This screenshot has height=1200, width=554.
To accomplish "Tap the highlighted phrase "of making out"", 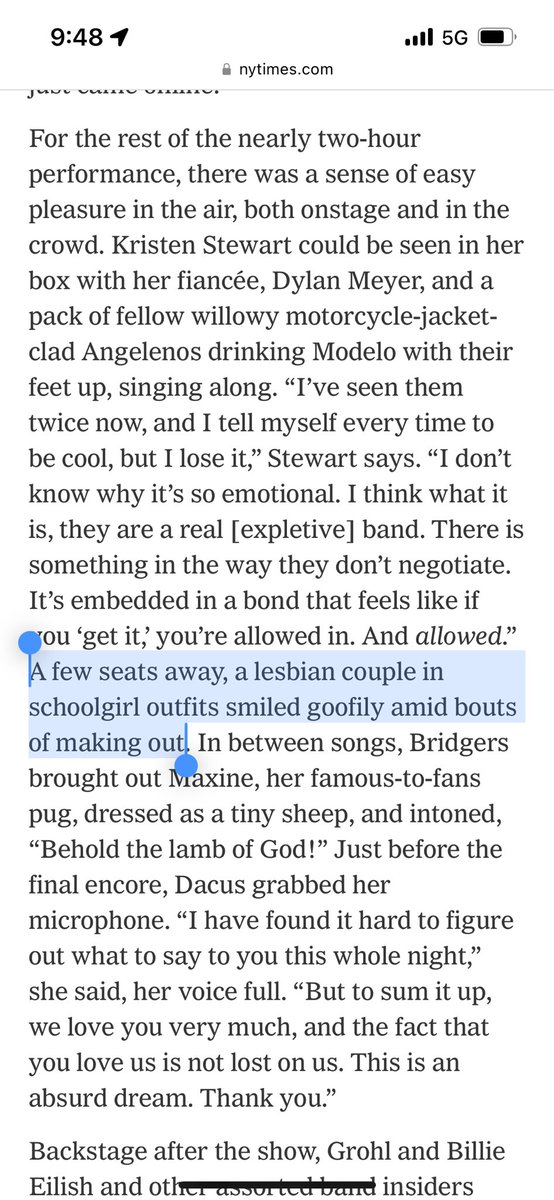I will tap(108, 742).
